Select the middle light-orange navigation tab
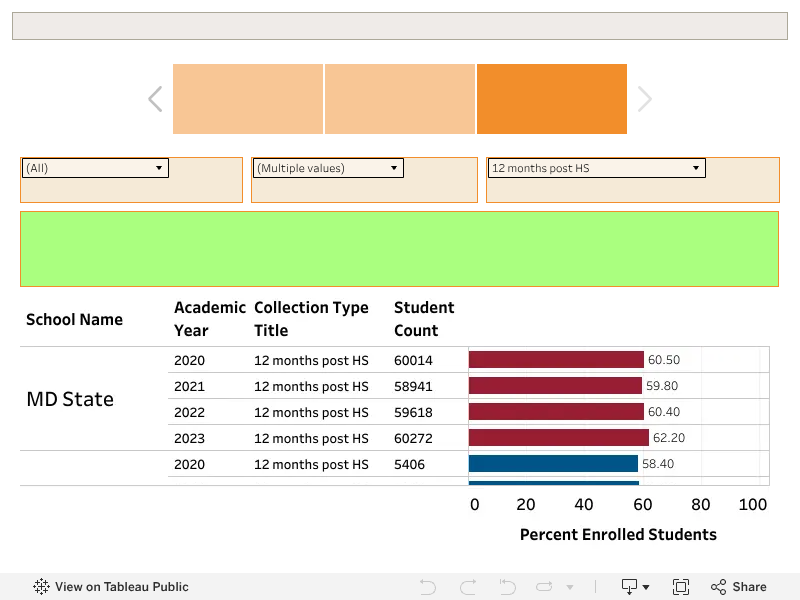This screenshot has width=800, height=600. tap(400, 99)
